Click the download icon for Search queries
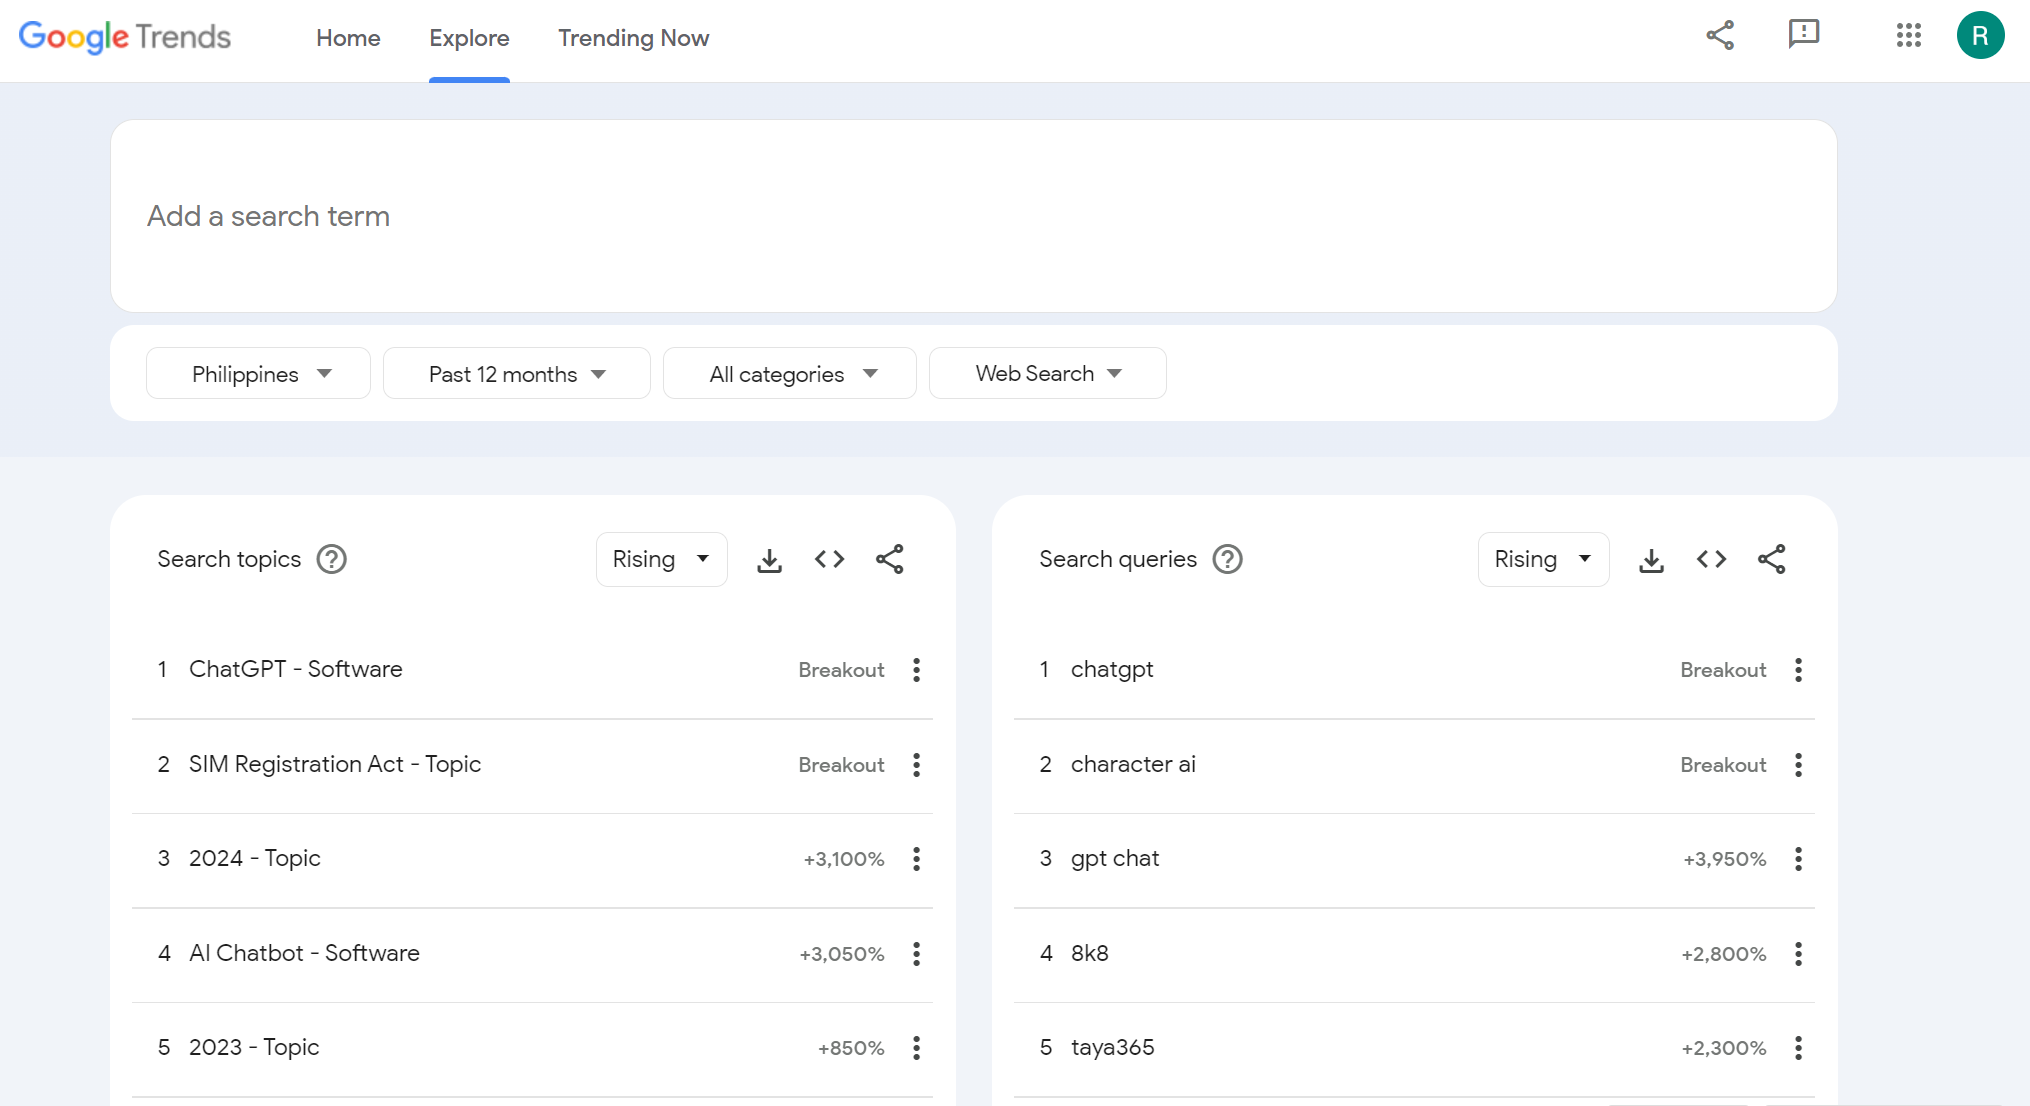The height and width of the screenshot is (1106, 2030). click(x=1652, y=558)
